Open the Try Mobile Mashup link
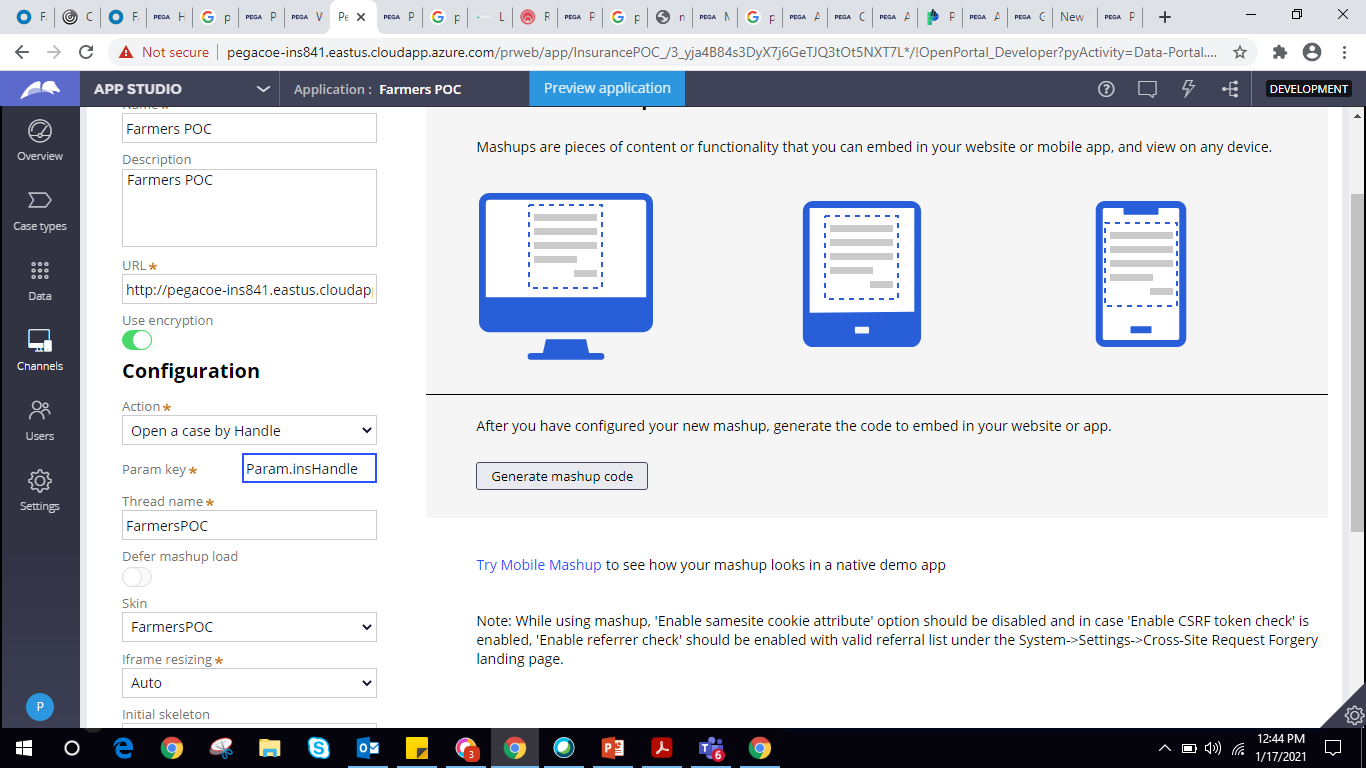1366x768 pixels. tap(538, 565)
